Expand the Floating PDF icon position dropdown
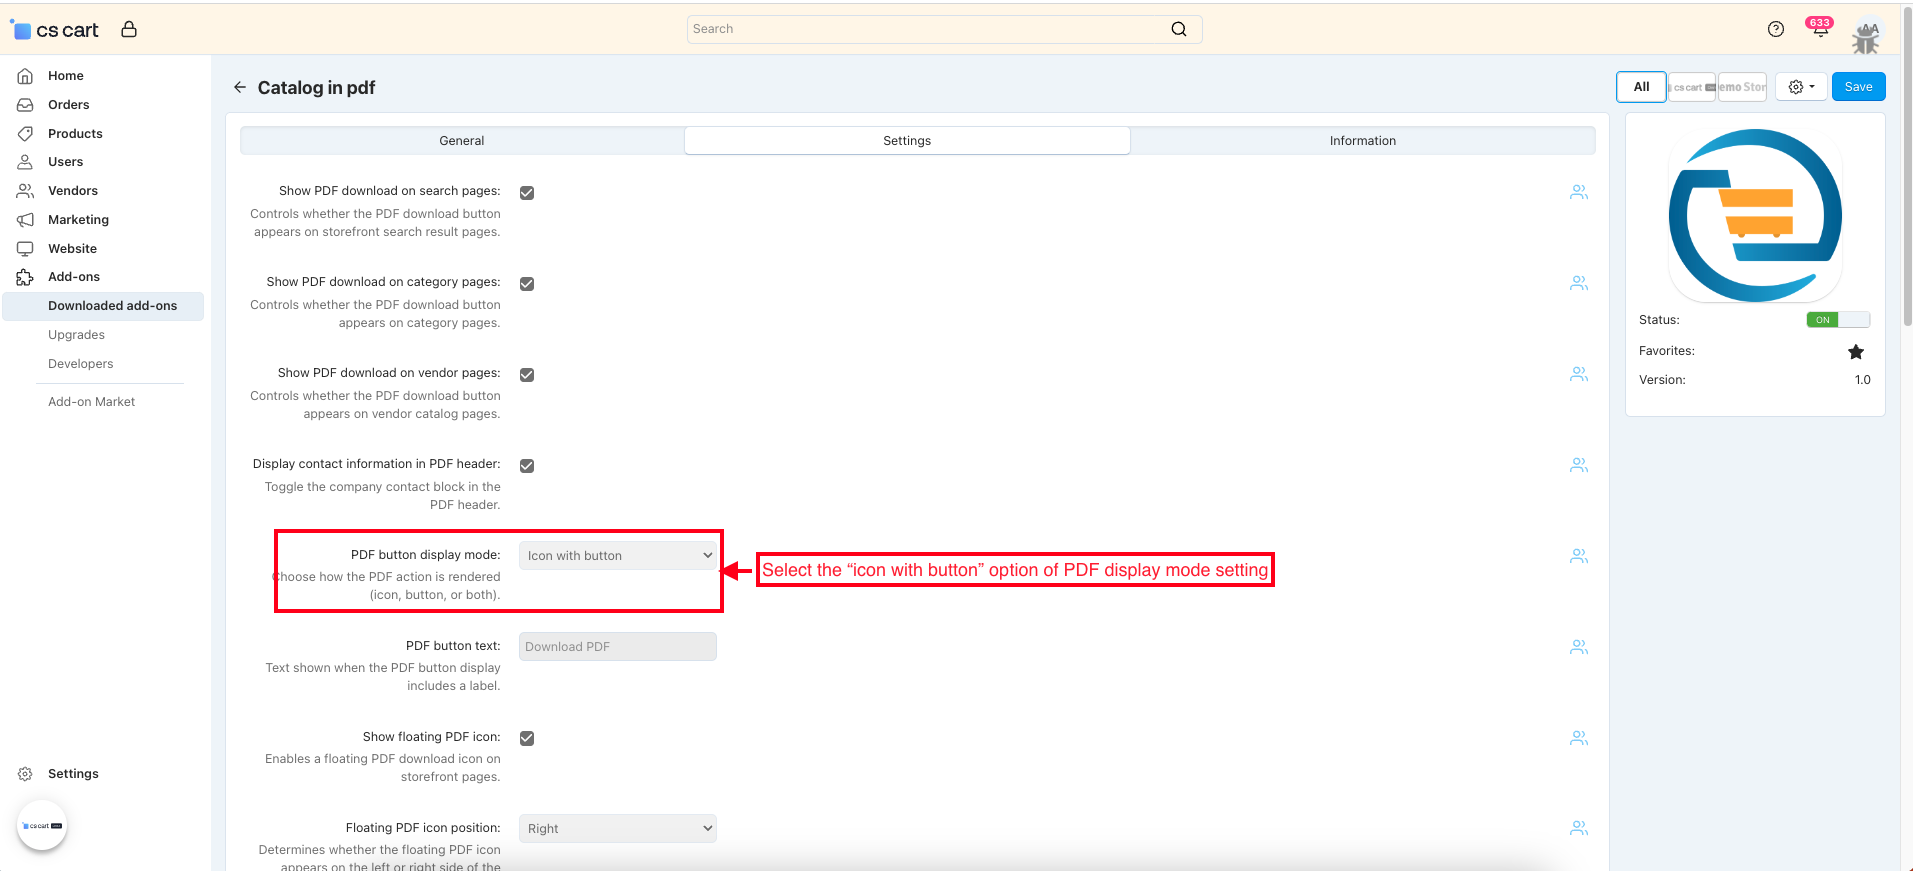1913x871 pixels. coord(618,829)
